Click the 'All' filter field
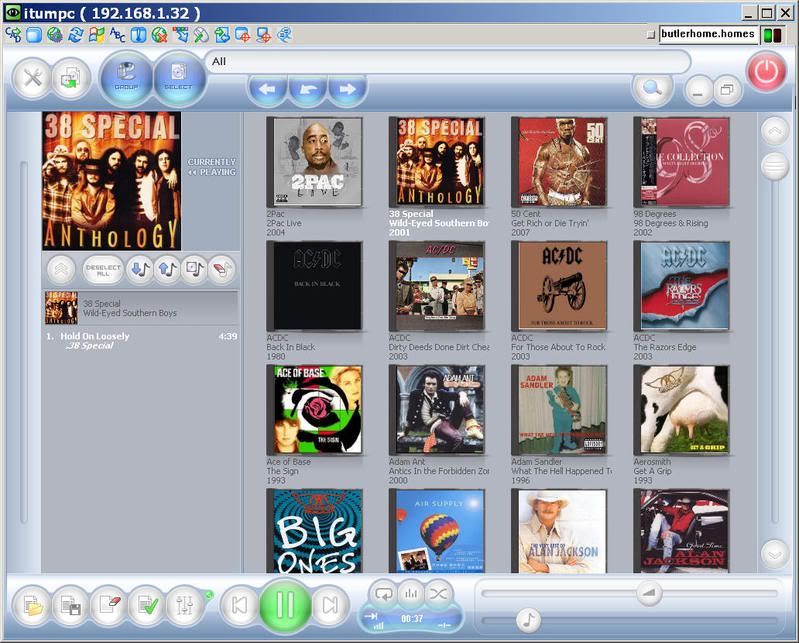Screen dimensions: 799x643 click(x=447, y=62)
